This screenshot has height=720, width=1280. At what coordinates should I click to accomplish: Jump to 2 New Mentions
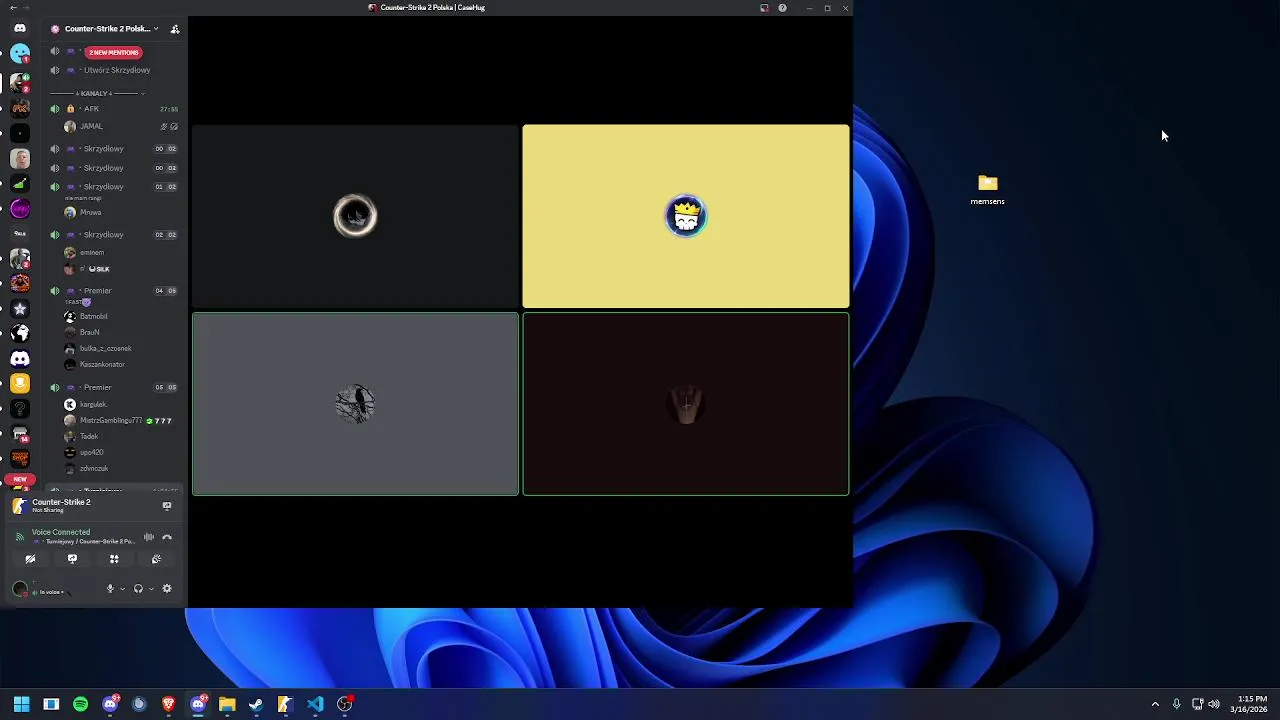click(x=113, y=52)
